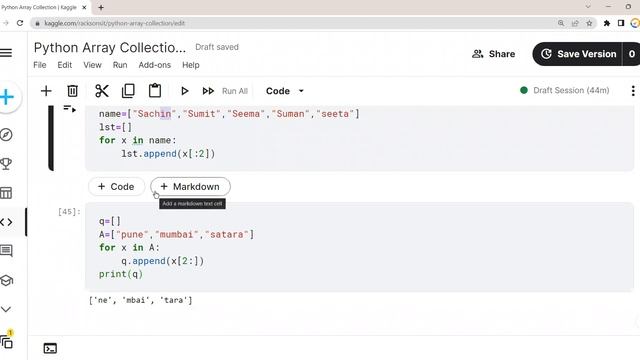Image resolution: width=640 pixels, height=360 pixels.
Task: Copy the selected cell with copy icon
Action: point(128,91)
